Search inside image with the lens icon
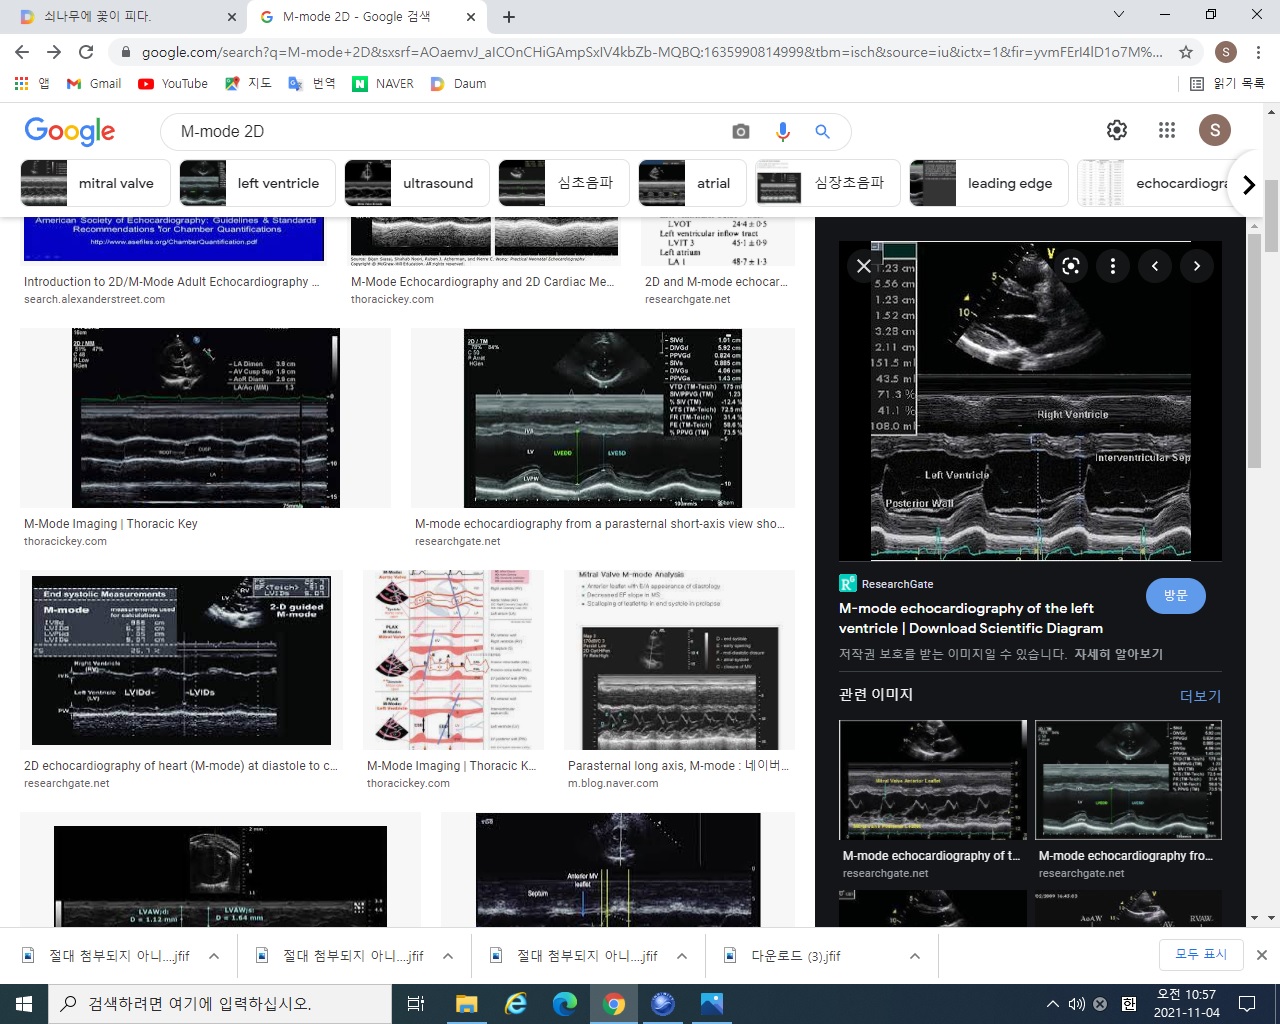Image resolution: width=1280 pixels, height=1024 pixels. click(x=1071, y=266)
